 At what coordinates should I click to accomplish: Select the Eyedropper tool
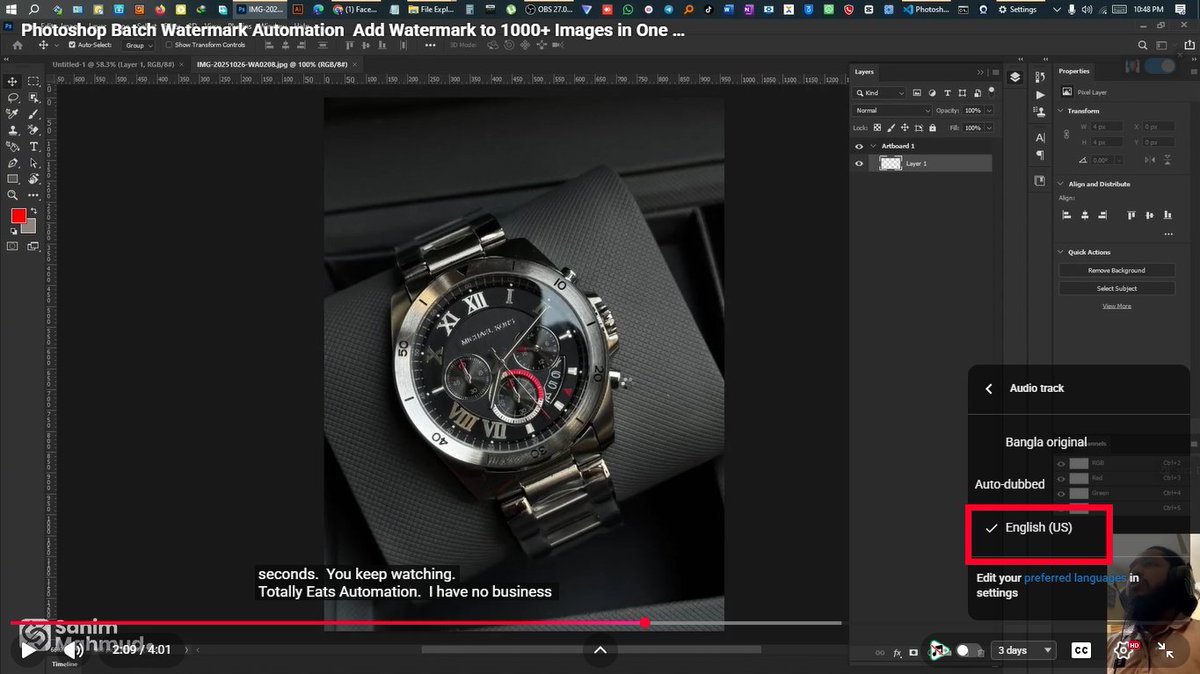12,114
